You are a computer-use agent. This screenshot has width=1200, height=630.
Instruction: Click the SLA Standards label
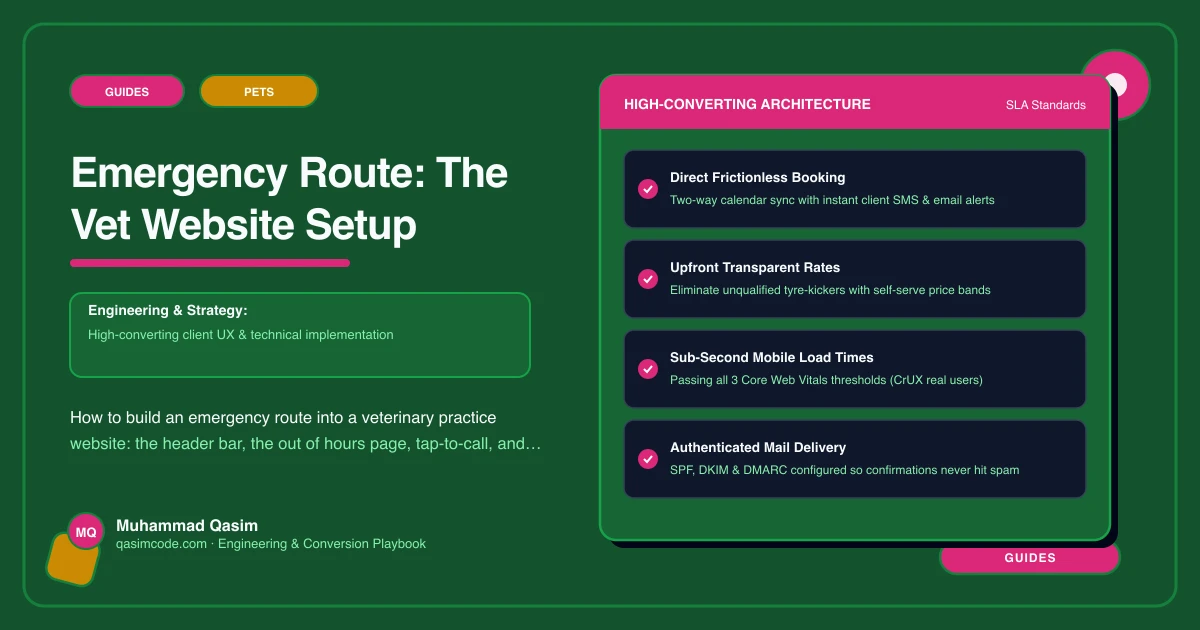(1046, 105)
